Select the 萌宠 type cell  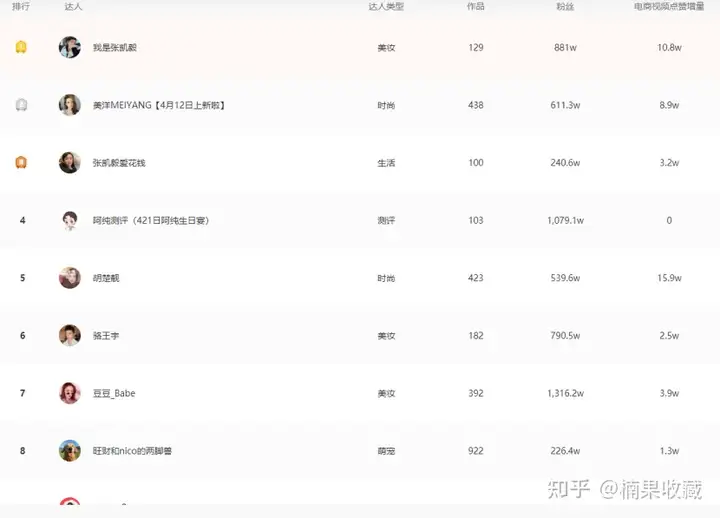pyautogui.click(x=386, y=451)
